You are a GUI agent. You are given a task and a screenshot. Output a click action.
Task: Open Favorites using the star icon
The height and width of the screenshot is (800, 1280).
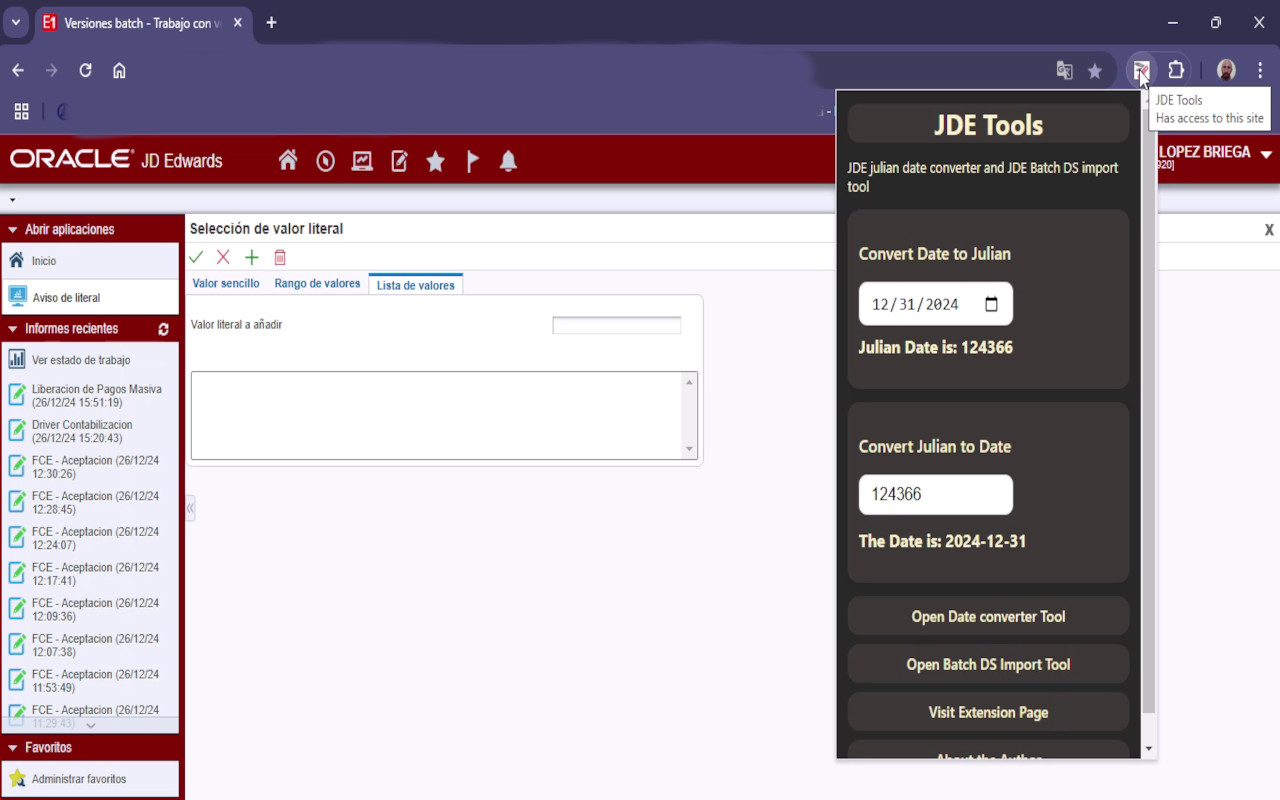[435, 160]
